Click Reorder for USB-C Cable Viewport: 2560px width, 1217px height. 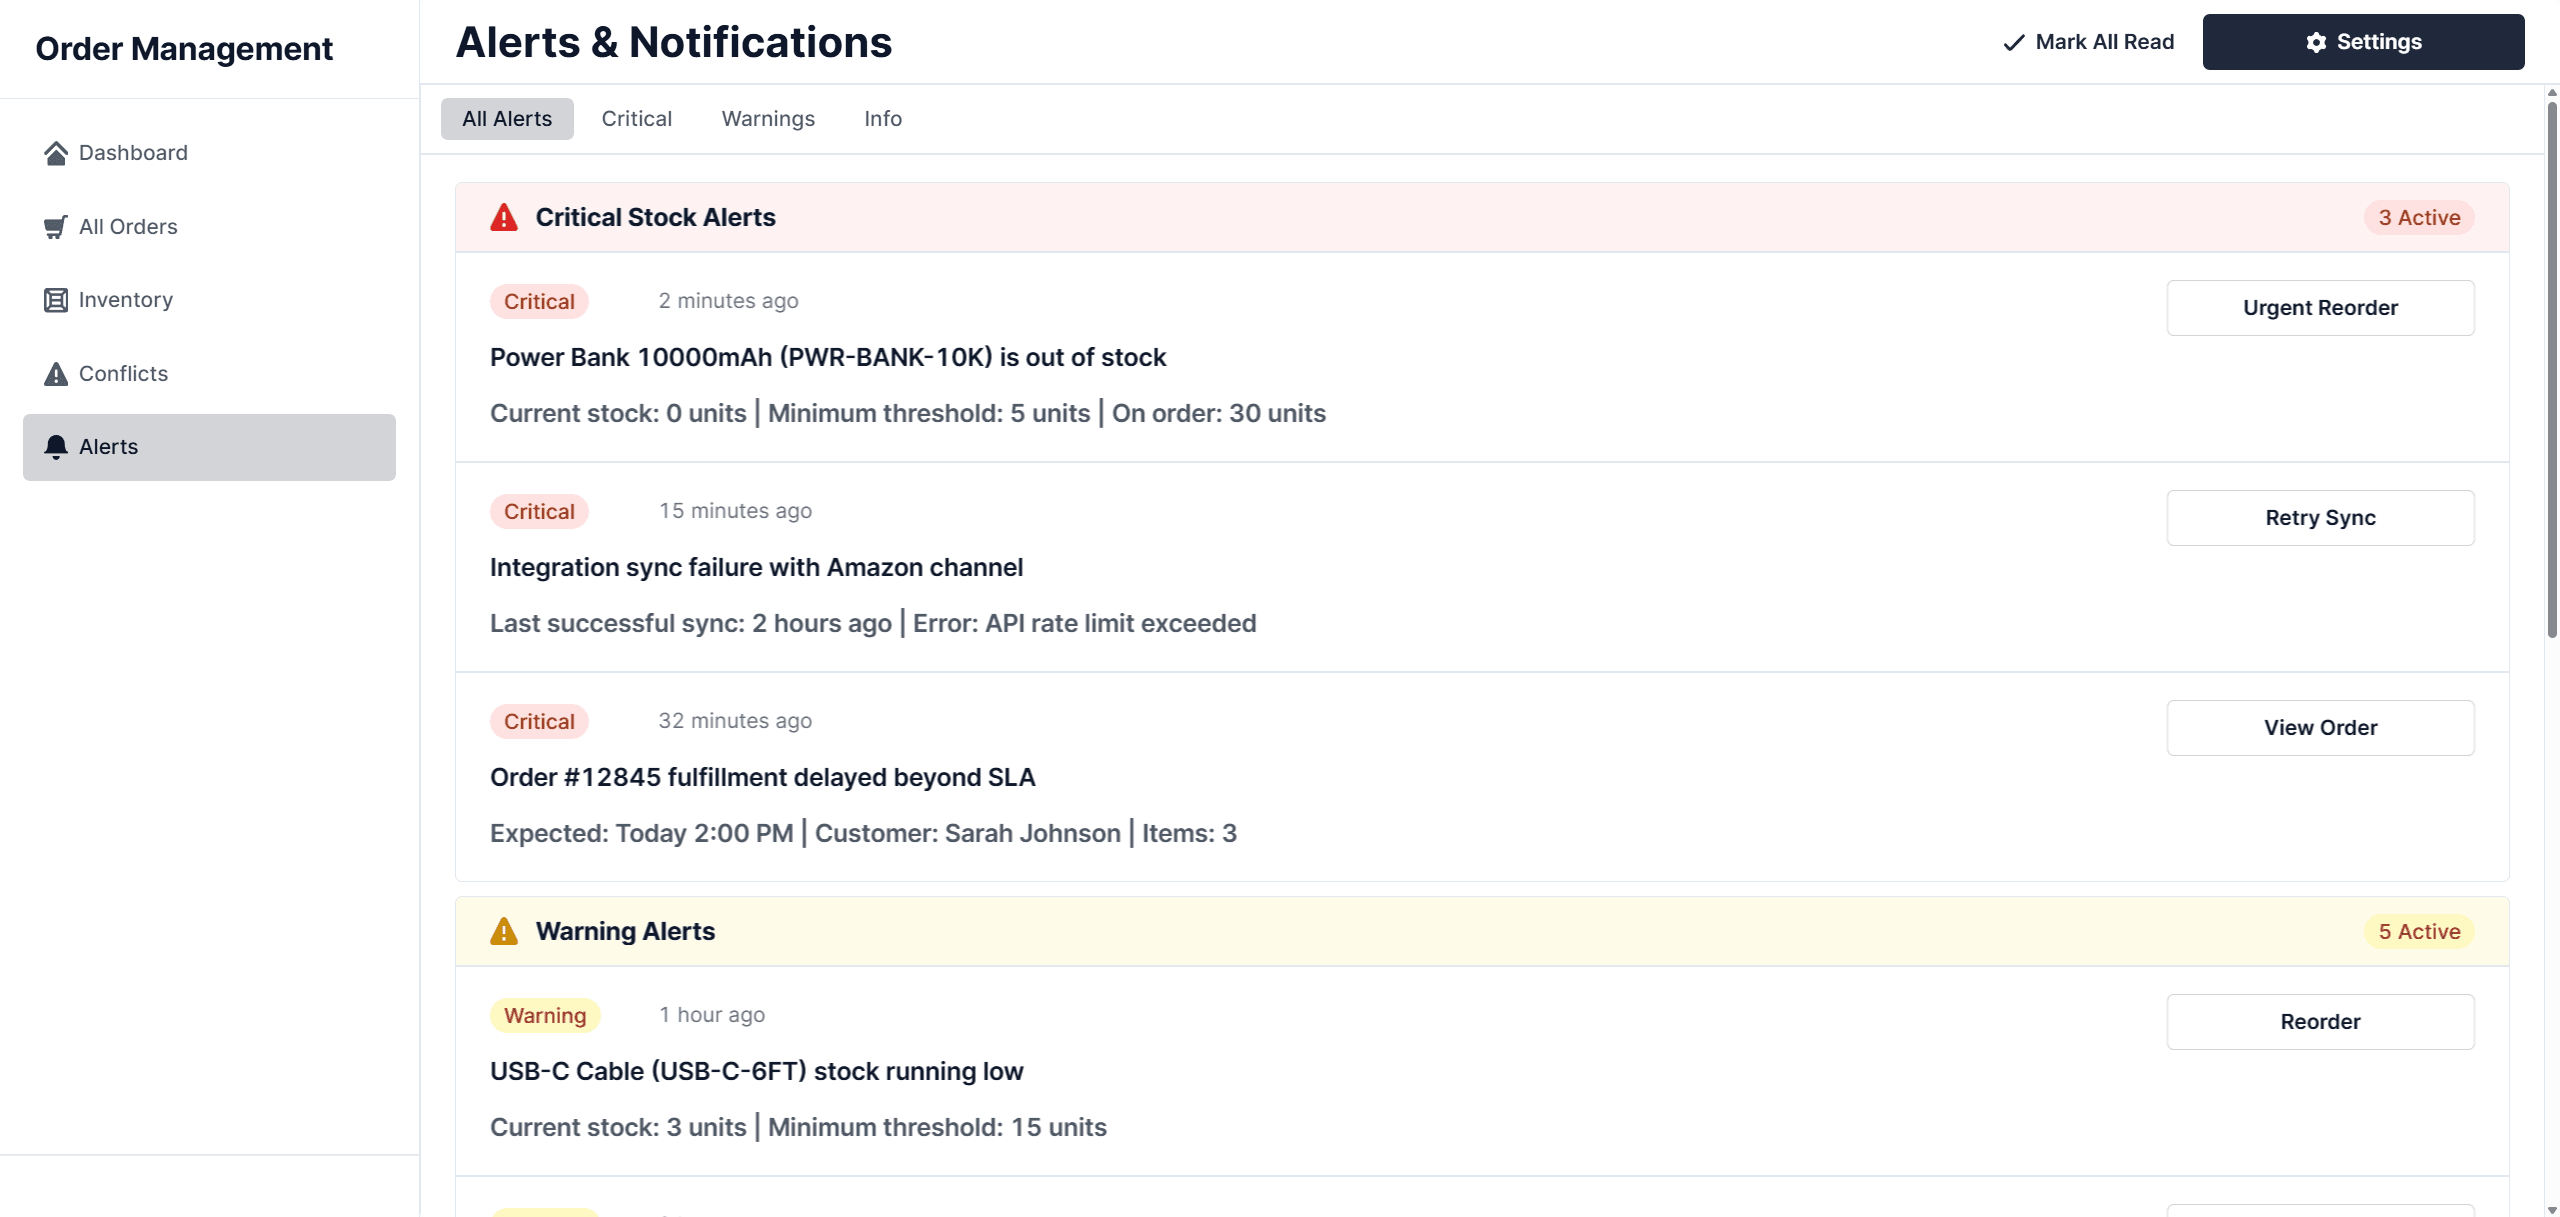pos(2320,1022)
